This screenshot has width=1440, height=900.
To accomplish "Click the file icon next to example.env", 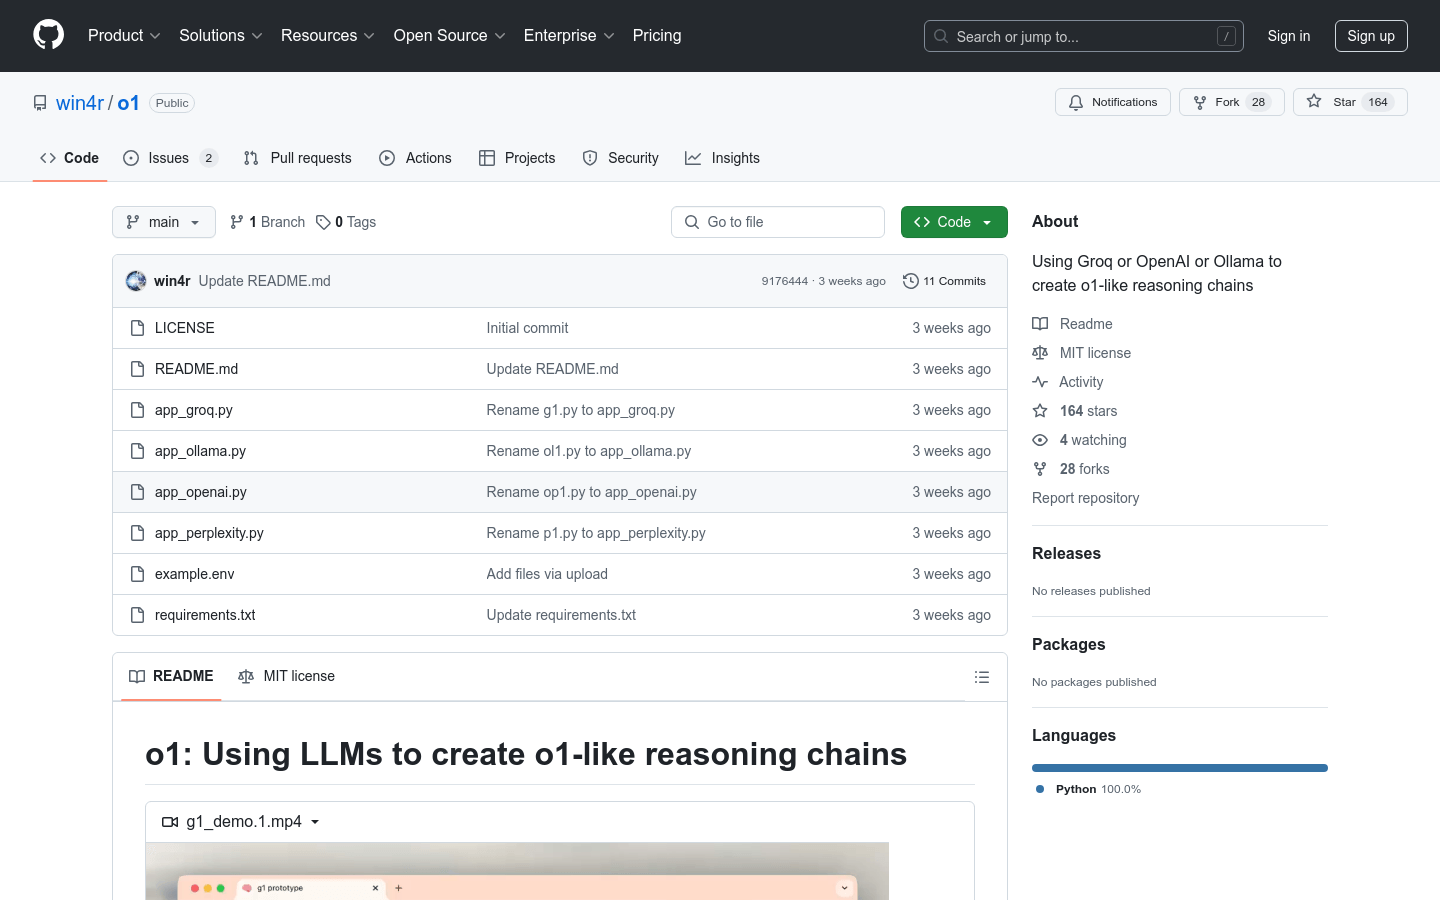I will tap(138, 574).
